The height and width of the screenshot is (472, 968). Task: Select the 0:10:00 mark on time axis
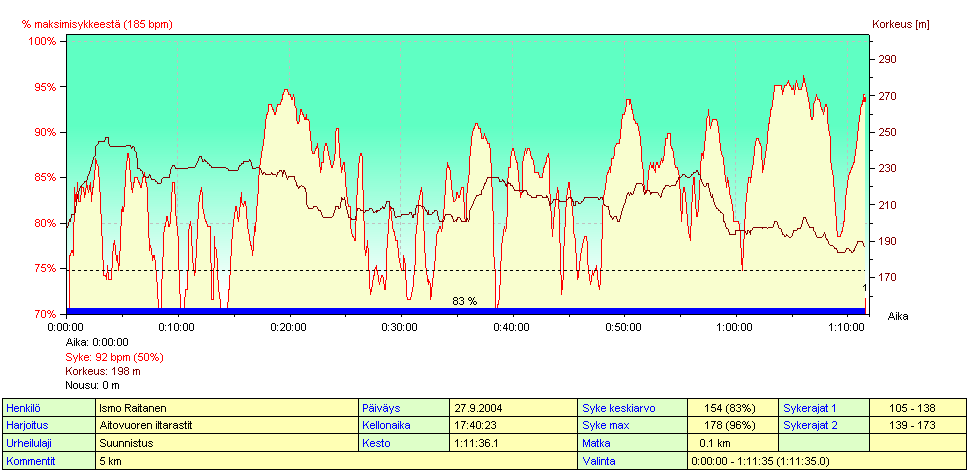tap(177, 327)
